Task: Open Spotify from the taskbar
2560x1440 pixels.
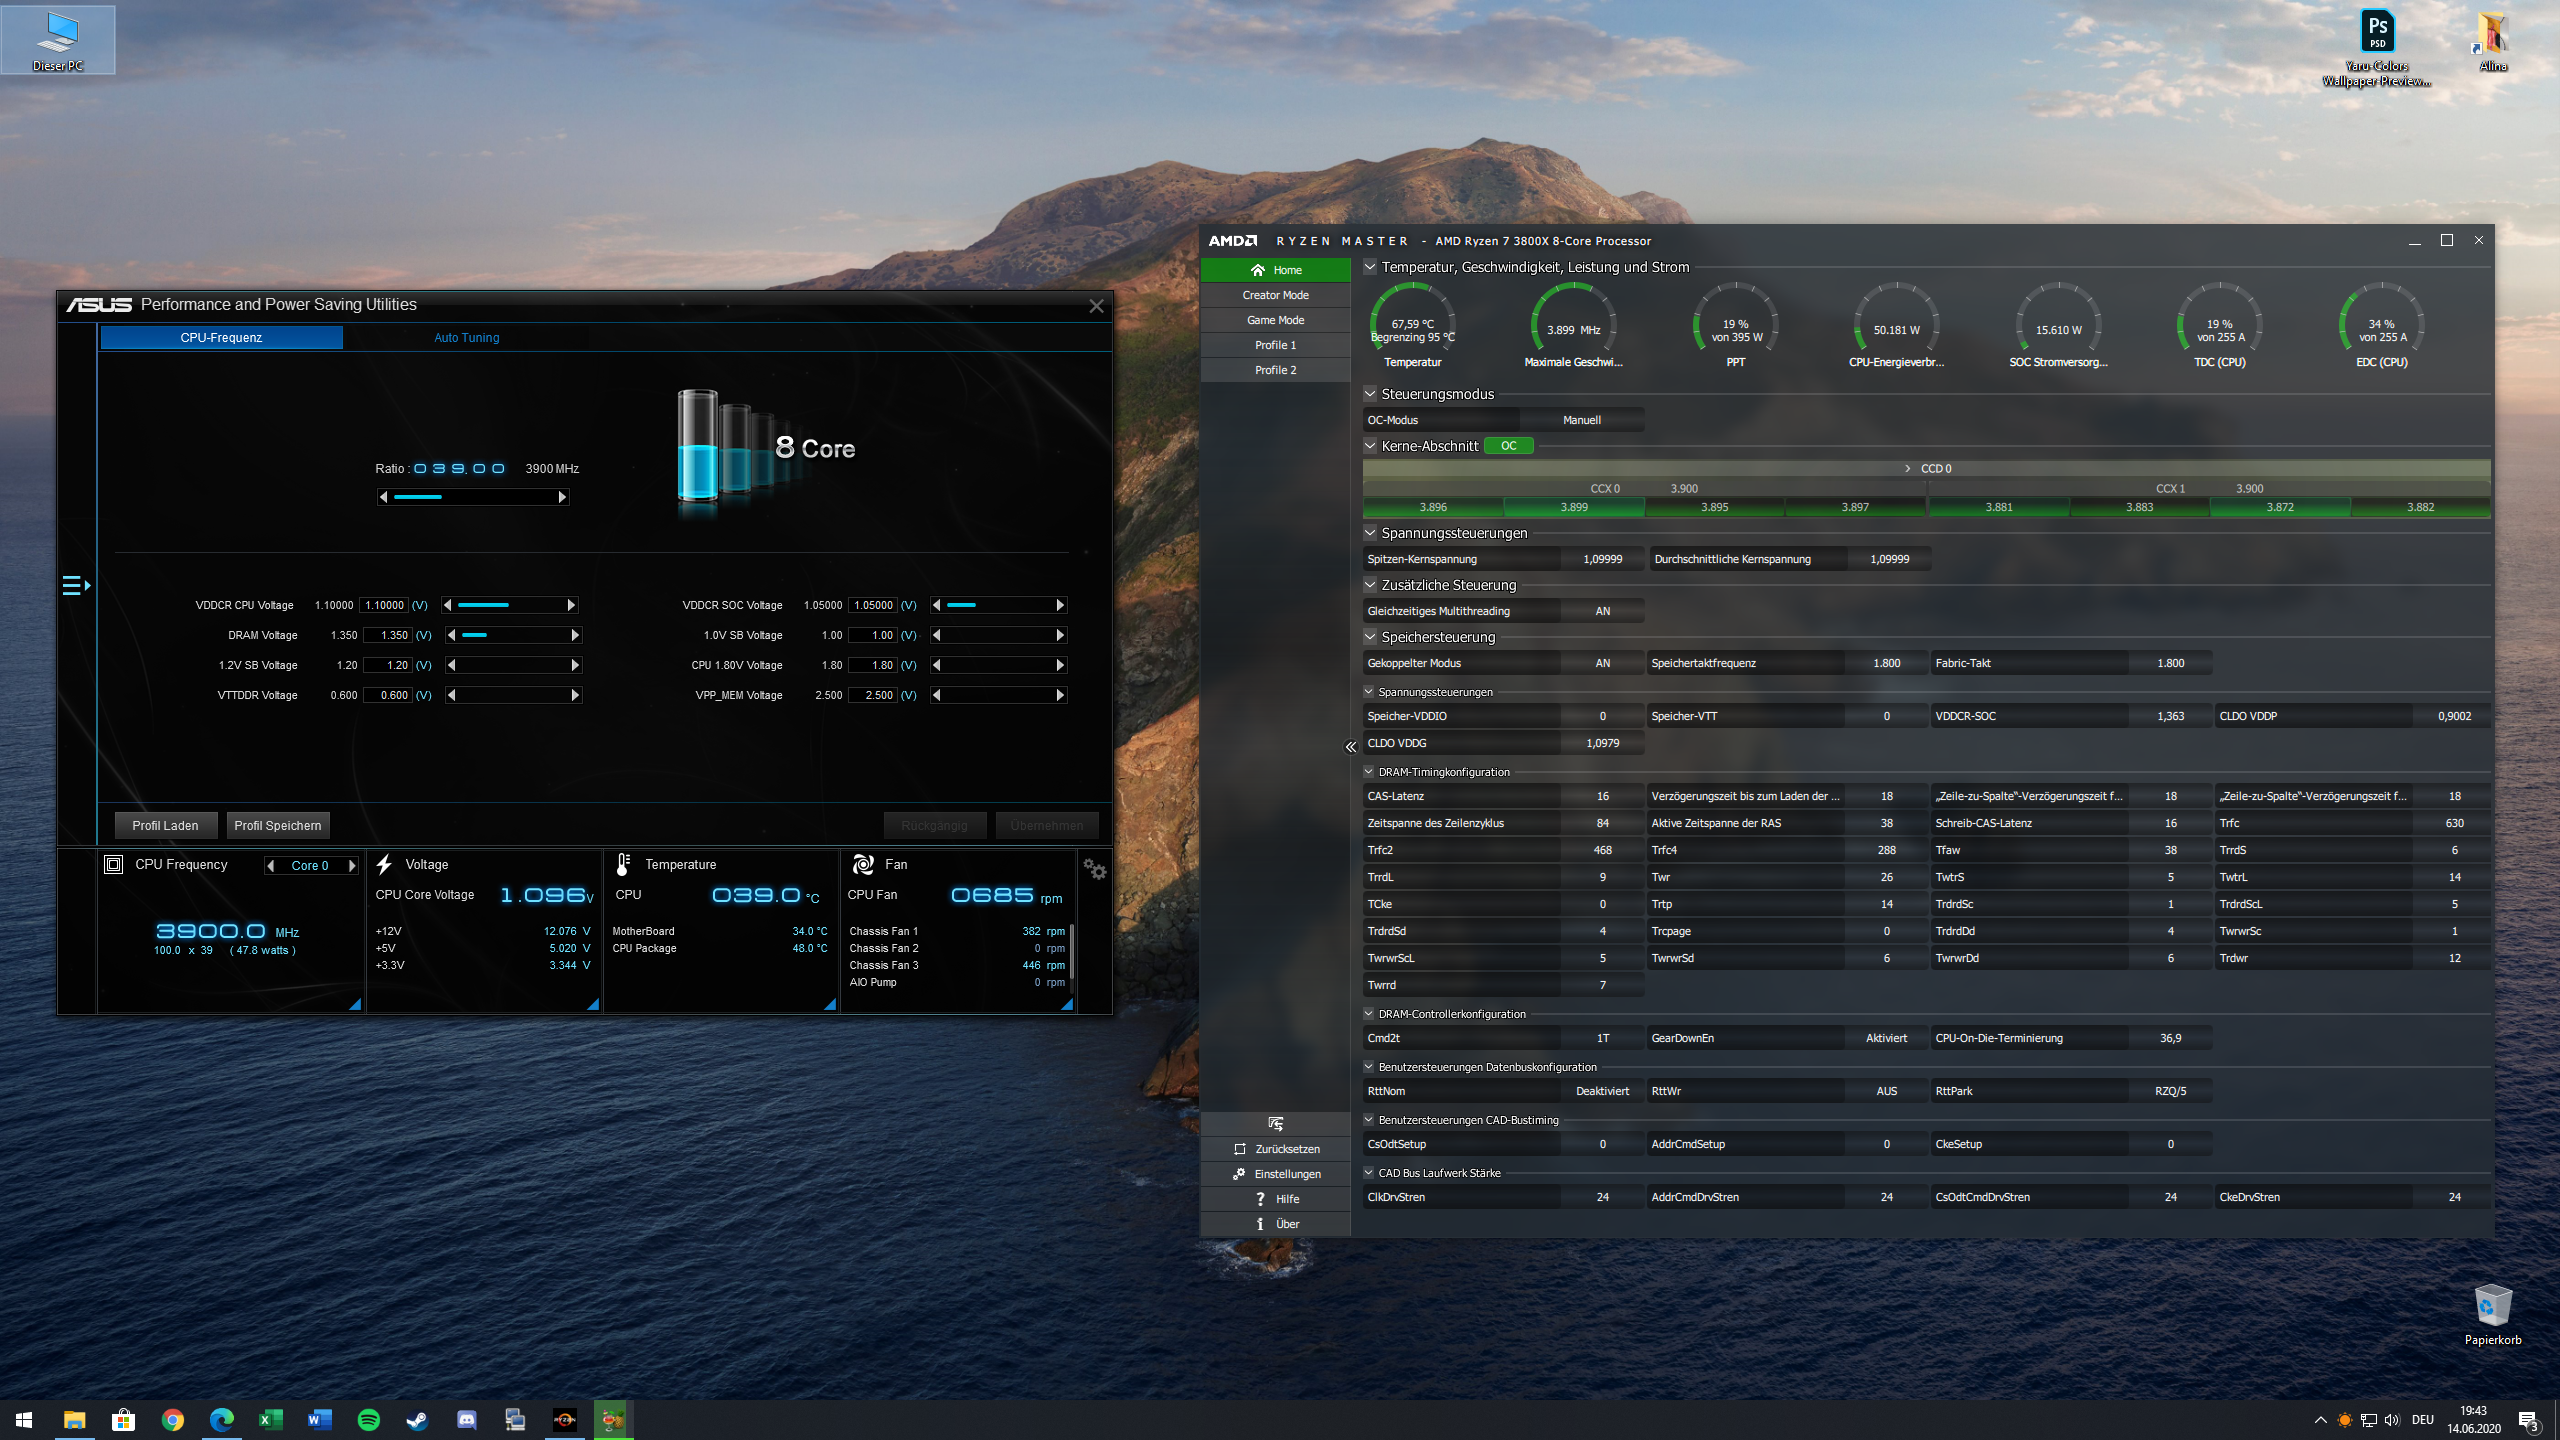Action: click(x=368, y=1420)
